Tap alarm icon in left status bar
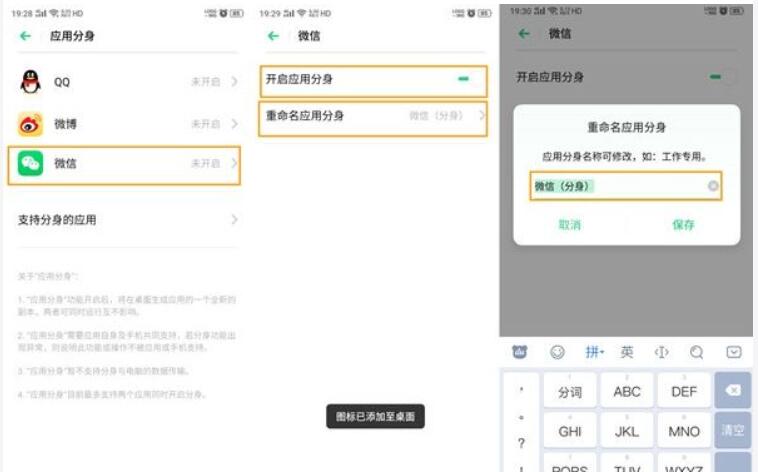The image size is (758, 472). click(223, 13)
